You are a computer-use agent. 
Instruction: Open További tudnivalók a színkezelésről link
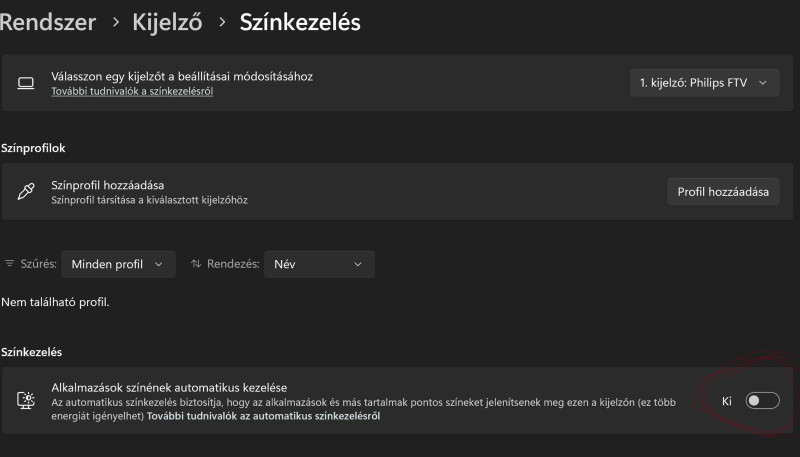pyautogui.click(x=132, y=91)
